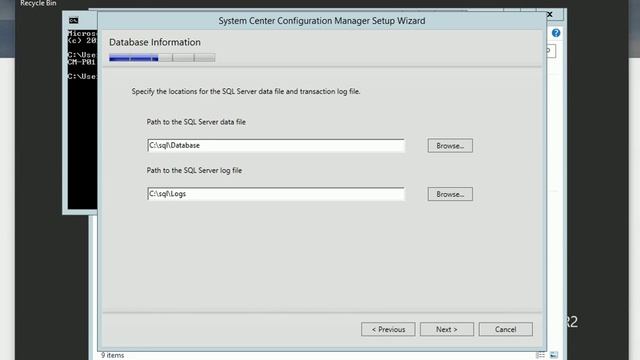Go back with the Previous button
Image resolution: width=640 pixels, height=360 pixels.
(388, 329)
